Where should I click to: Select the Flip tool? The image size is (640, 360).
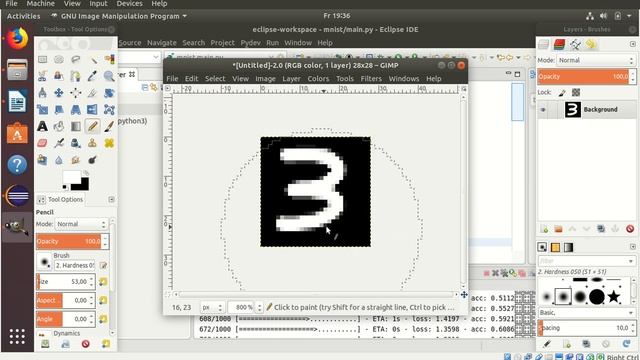pyautogui.click(x=92, y=110)
